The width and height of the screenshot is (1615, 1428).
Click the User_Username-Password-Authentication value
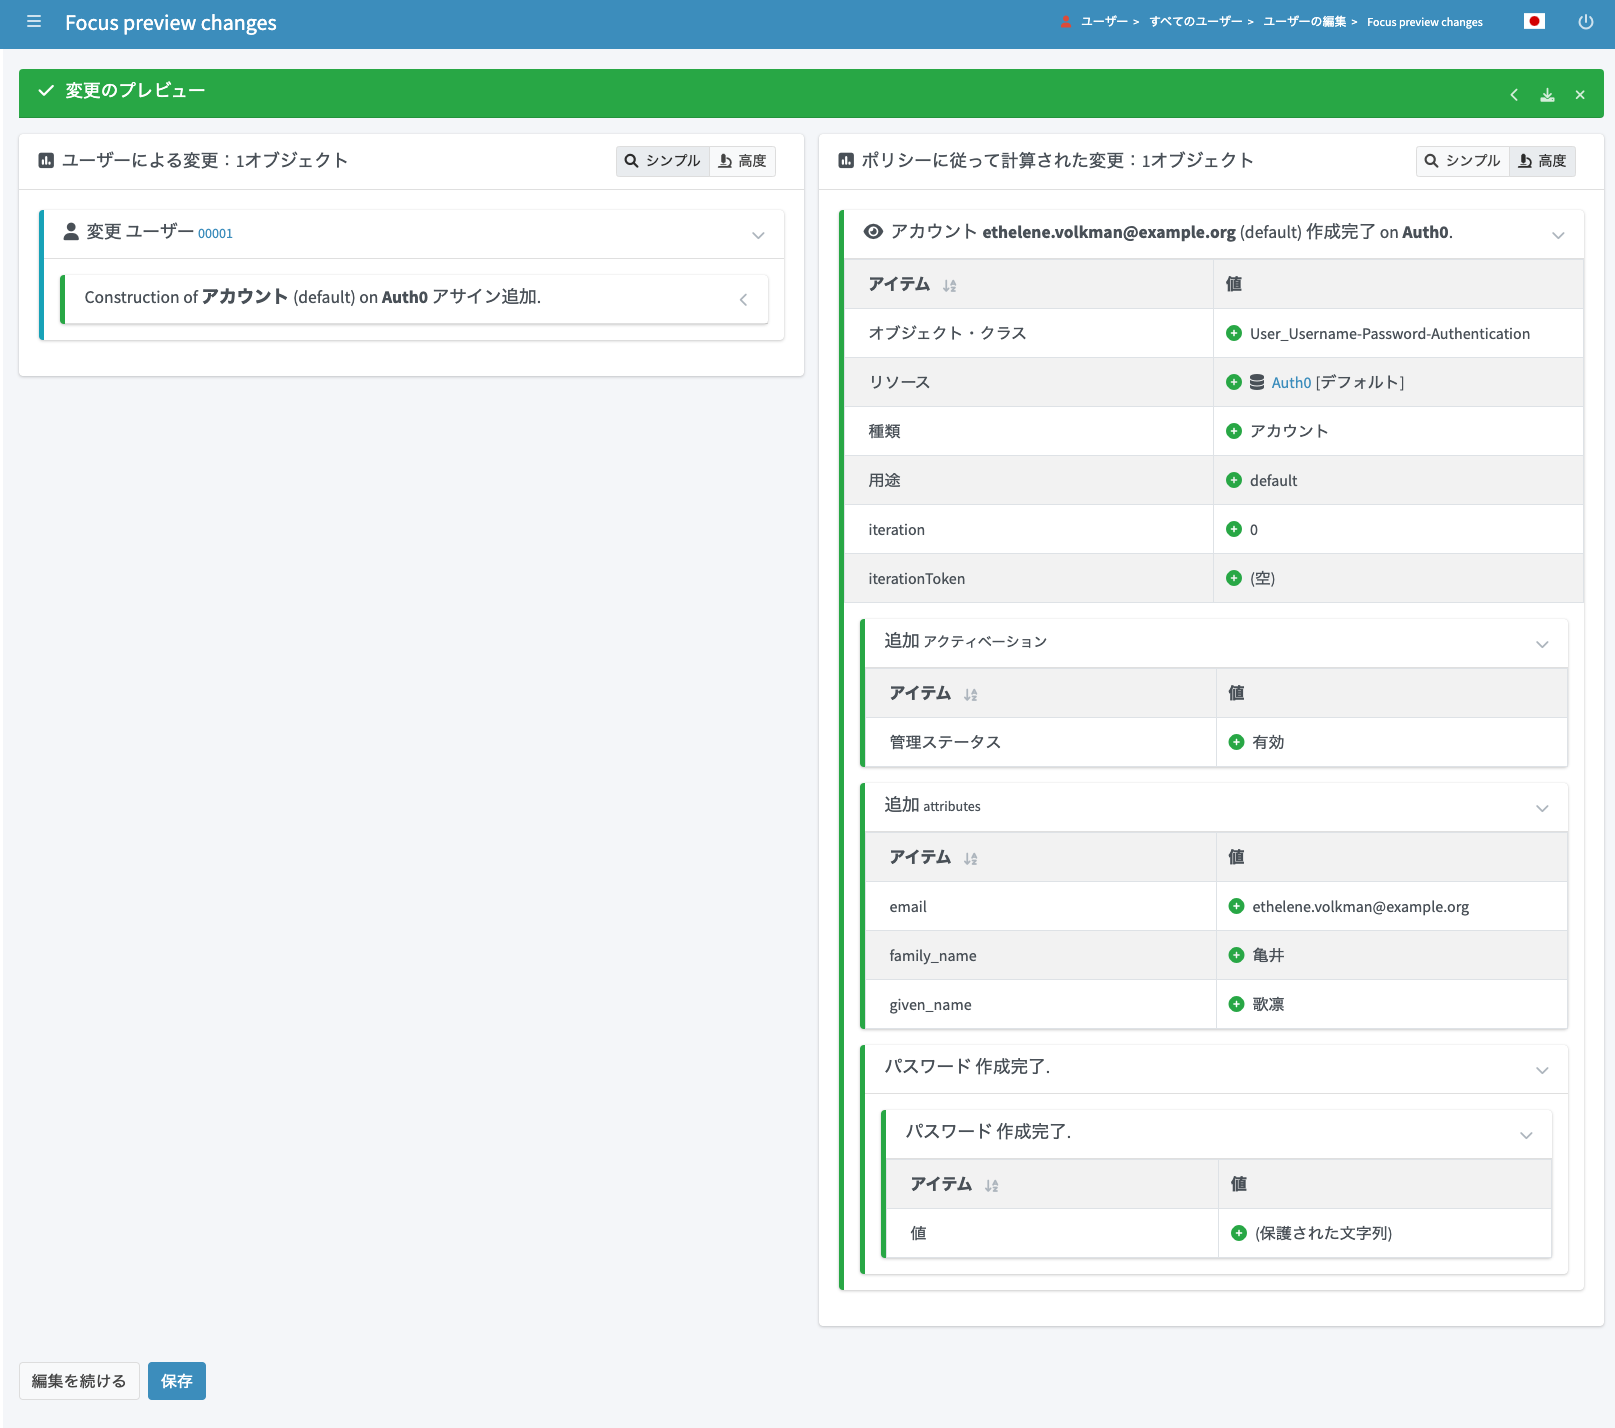click(1390, 333)
